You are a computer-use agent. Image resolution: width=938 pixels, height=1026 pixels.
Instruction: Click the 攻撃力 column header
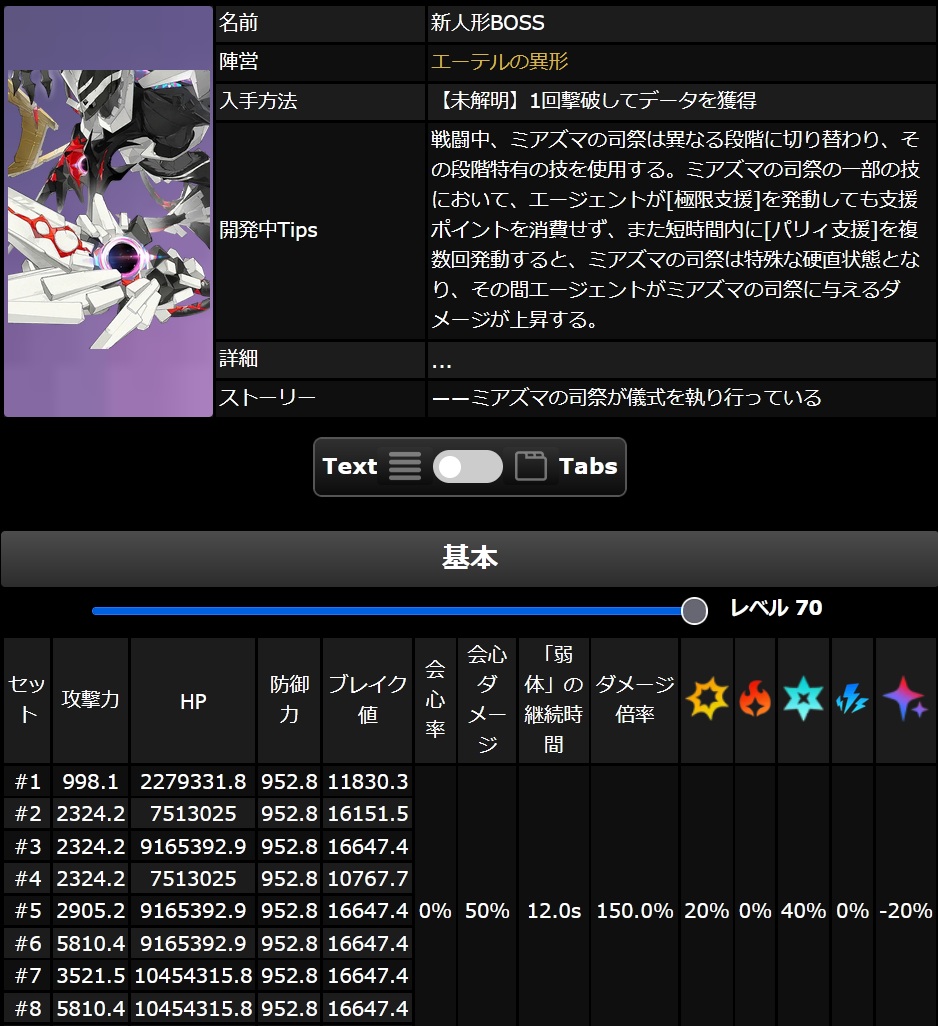(90, 700)
